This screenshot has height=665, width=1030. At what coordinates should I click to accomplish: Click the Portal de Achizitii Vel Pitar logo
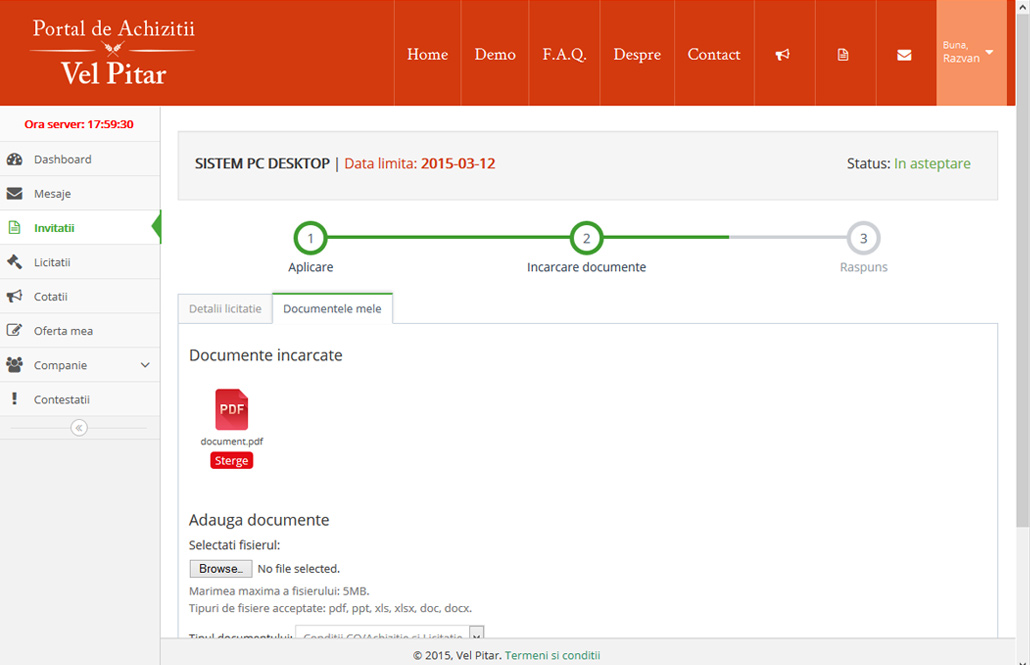[x=113, y=53]
